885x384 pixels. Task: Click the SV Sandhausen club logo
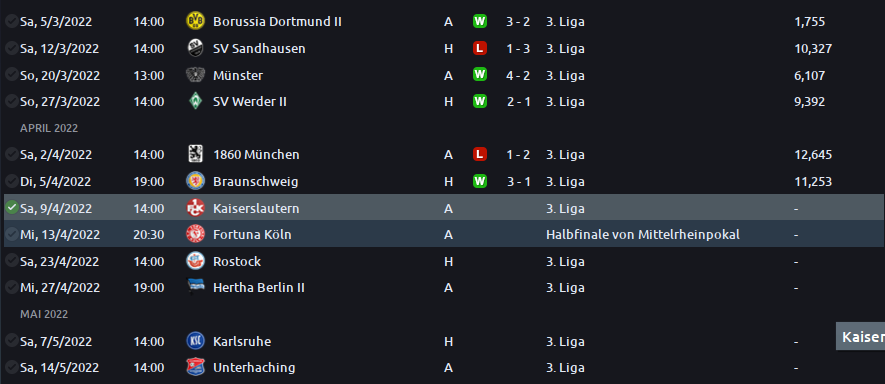195,49
